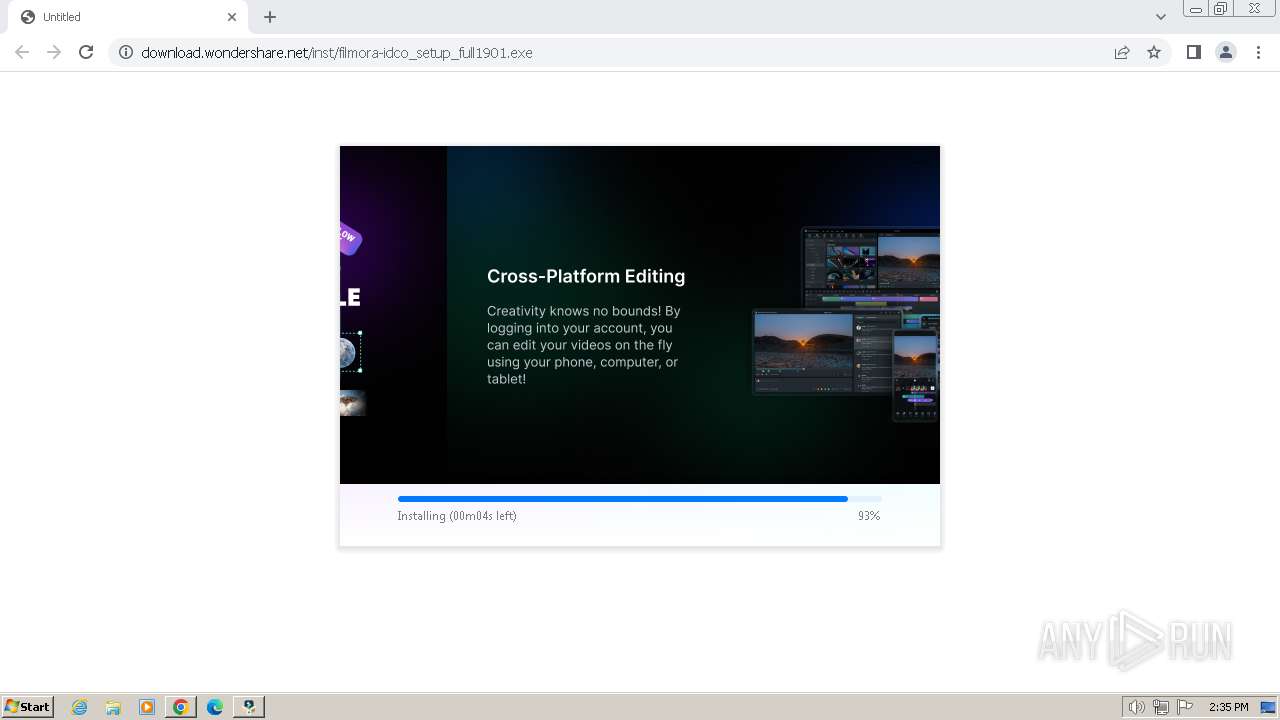This screenshot has width=1280, height=720.
Task: Minimize the Chrome window
Action: click(x=1195, y=9)
